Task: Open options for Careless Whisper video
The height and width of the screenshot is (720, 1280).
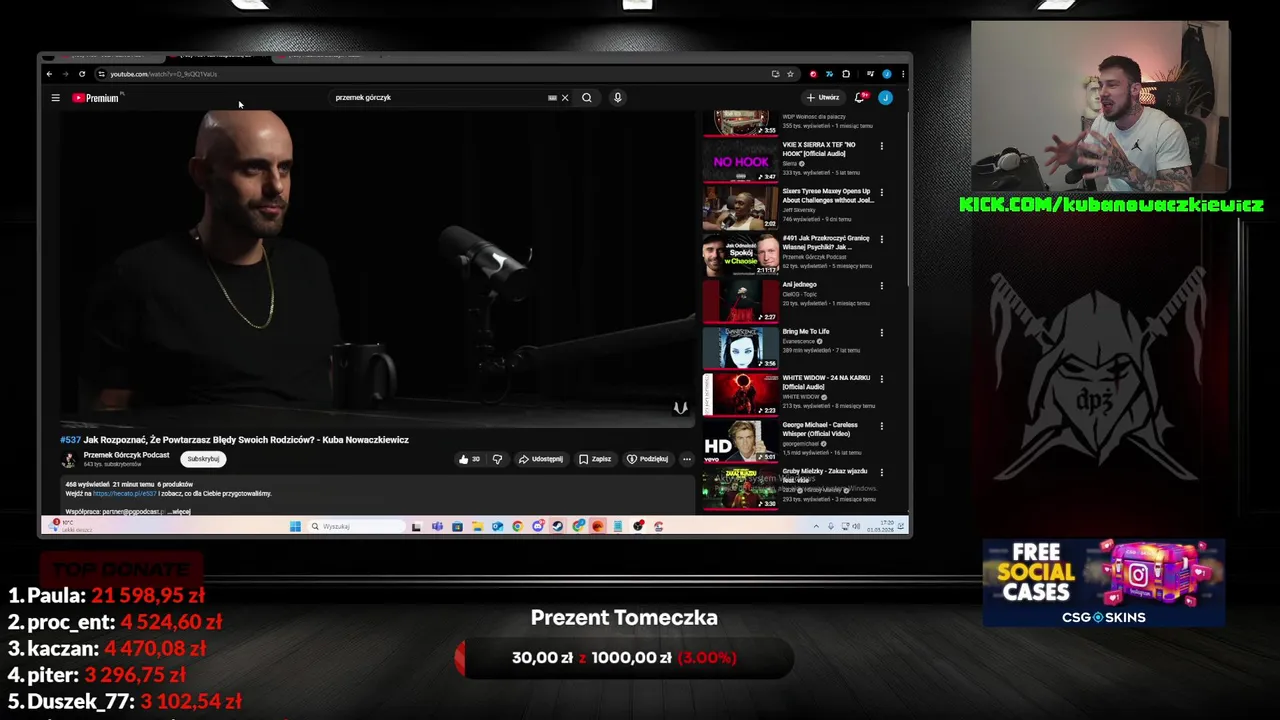Action: tap(882, 426)
